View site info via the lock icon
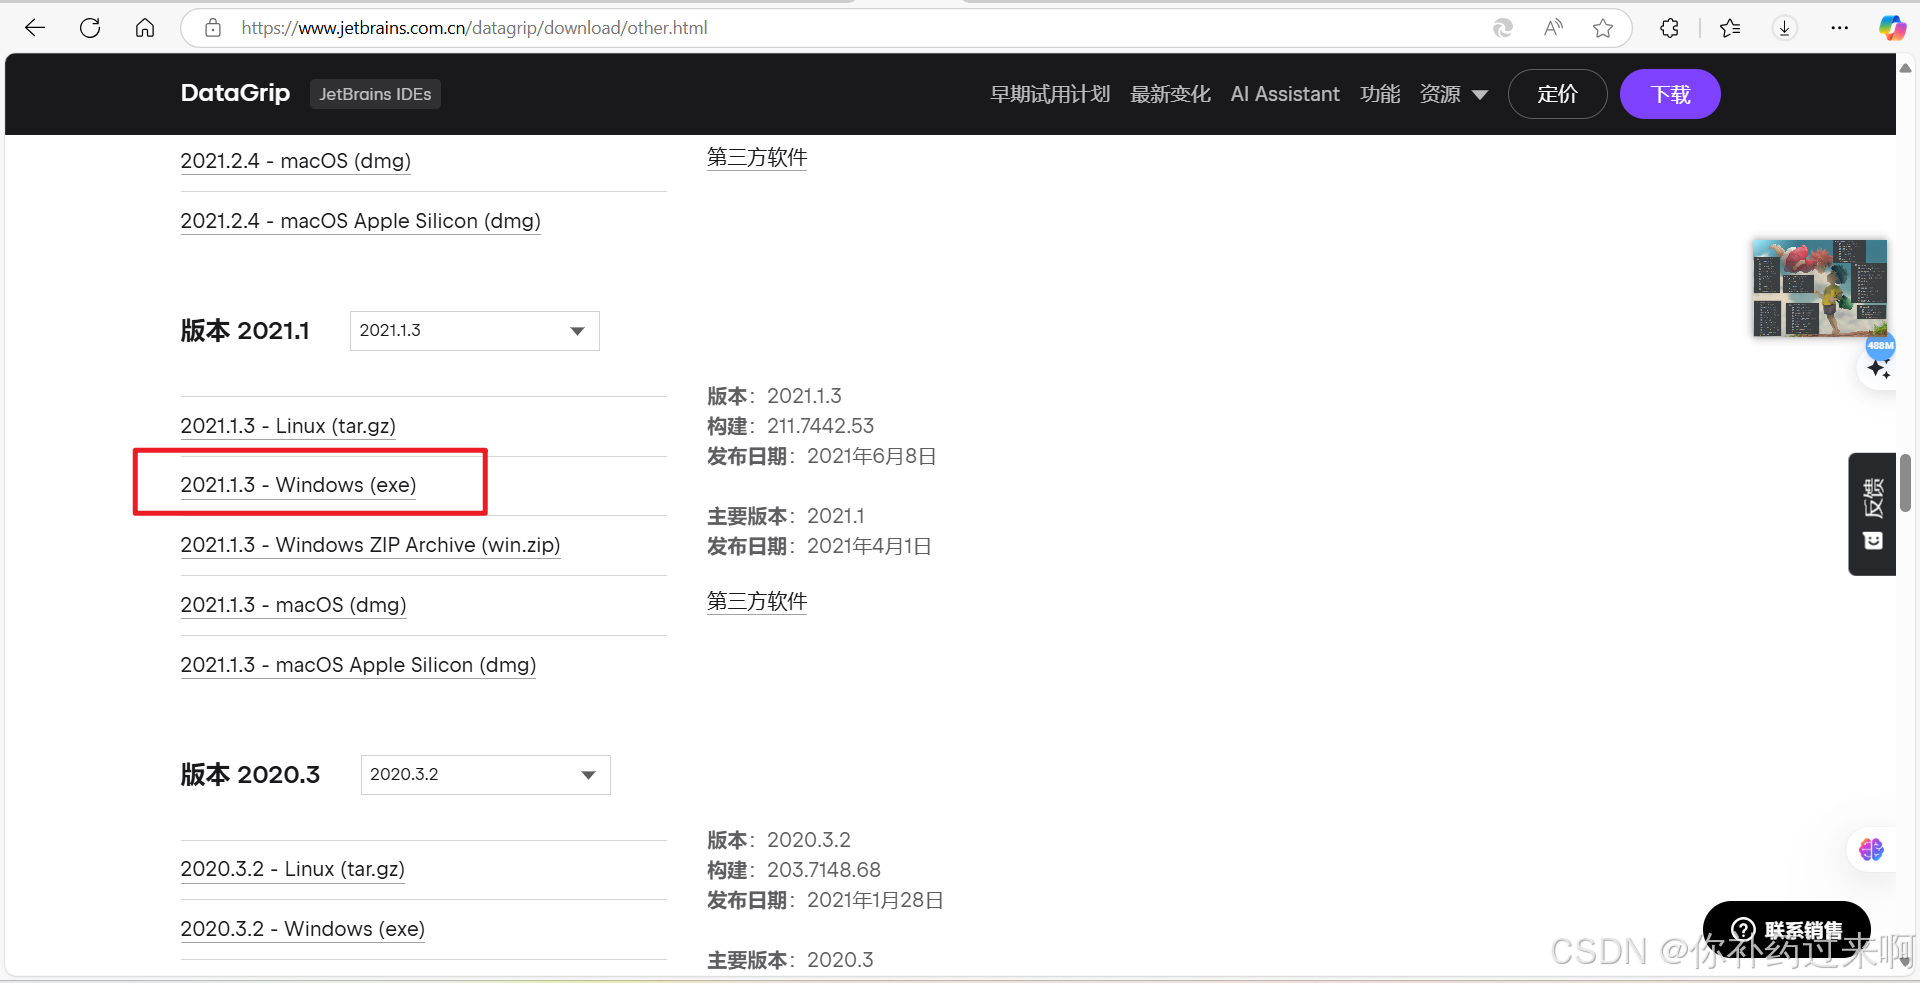Screen dimensions: 1920x983 pos(213,28)
